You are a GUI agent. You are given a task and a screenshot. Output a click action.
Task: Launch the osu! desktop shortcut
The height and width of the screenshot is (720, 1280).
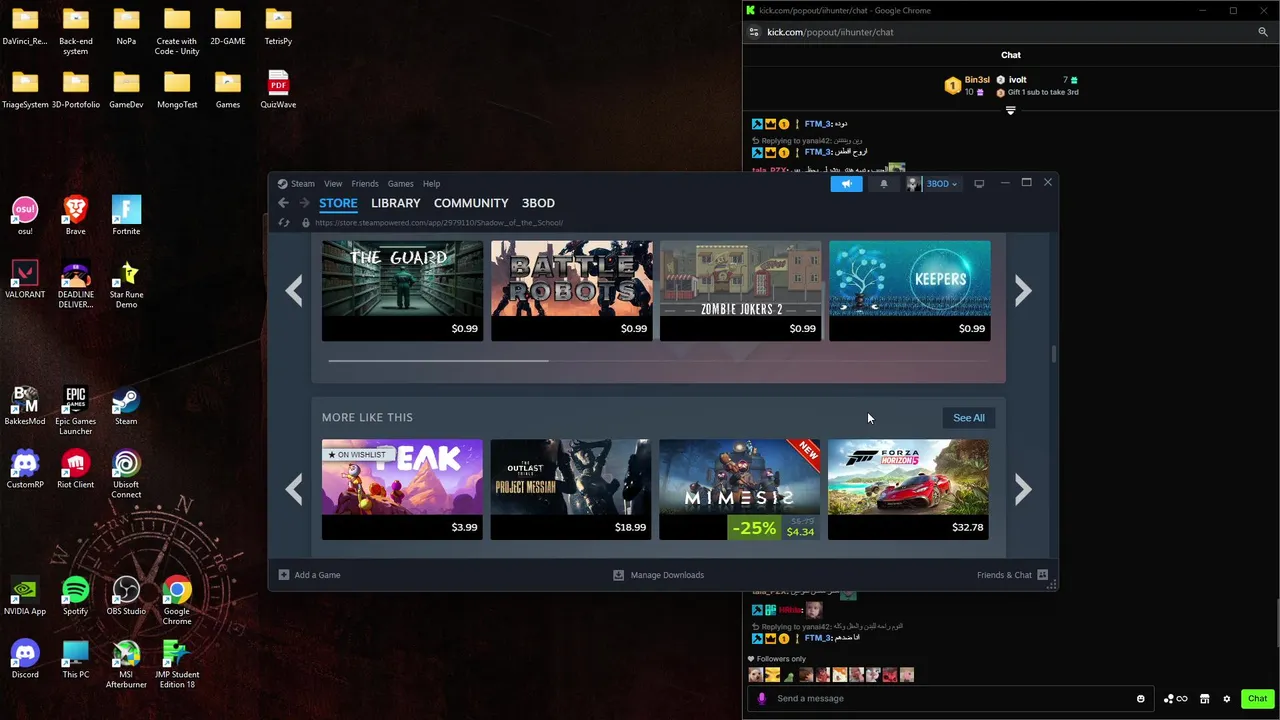[25, 215]
